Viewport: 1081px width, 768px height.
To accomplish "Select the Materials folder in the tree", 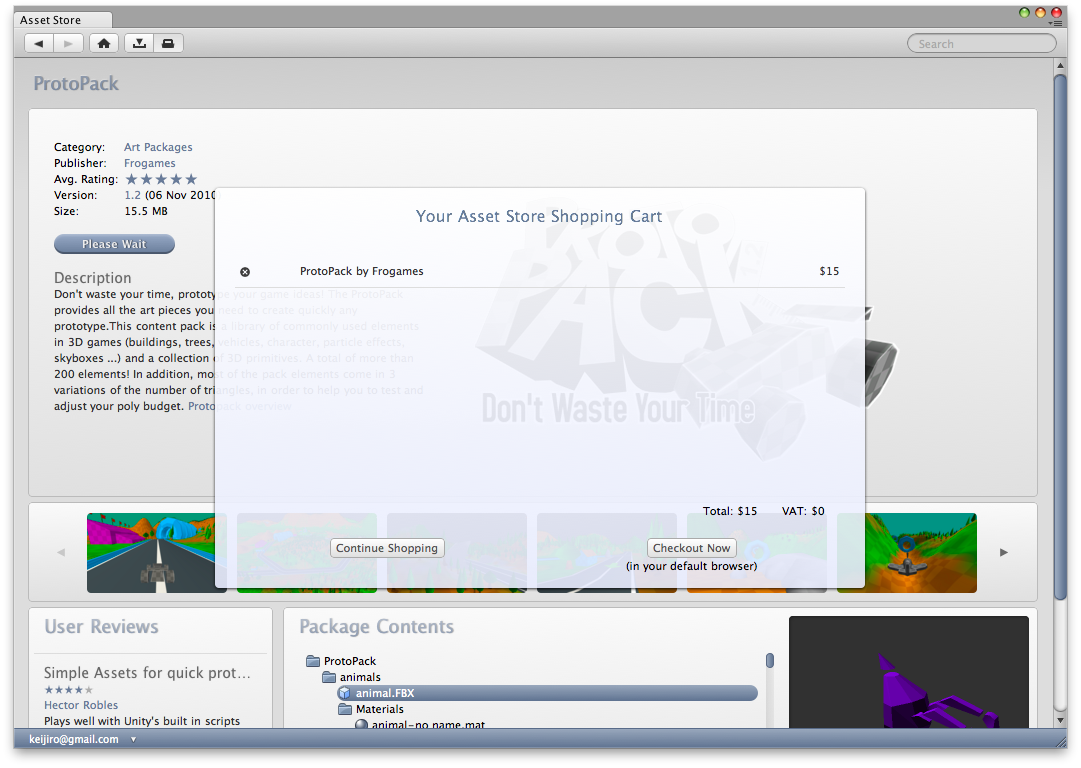I will (x=371, y=709).
